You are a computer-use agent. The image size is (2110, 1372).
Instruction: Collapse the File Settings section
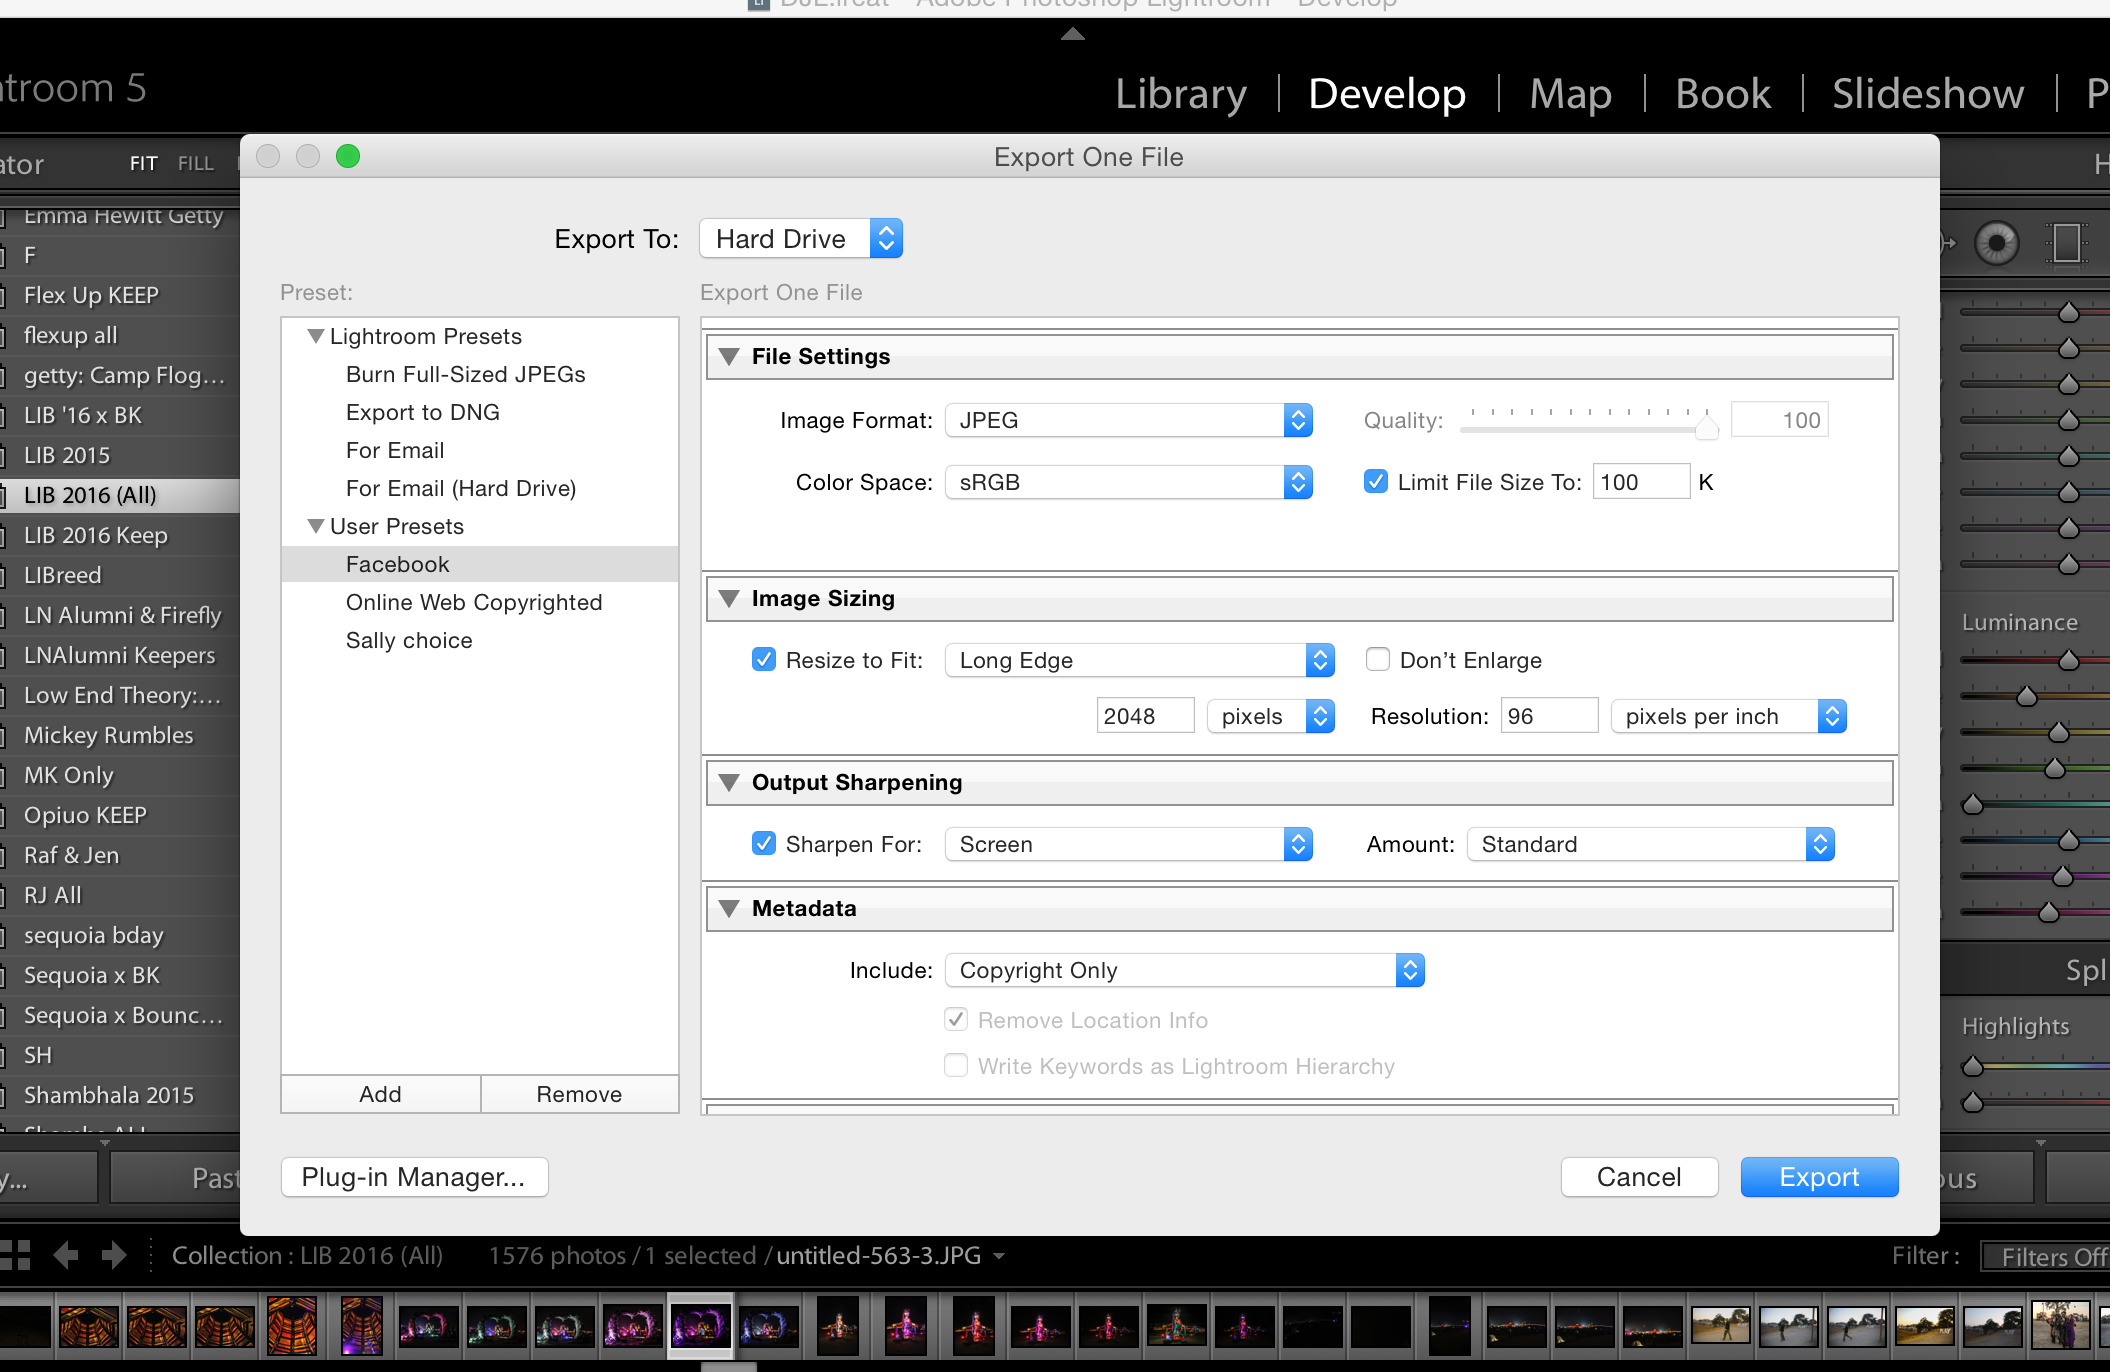[x=729, y=356]
